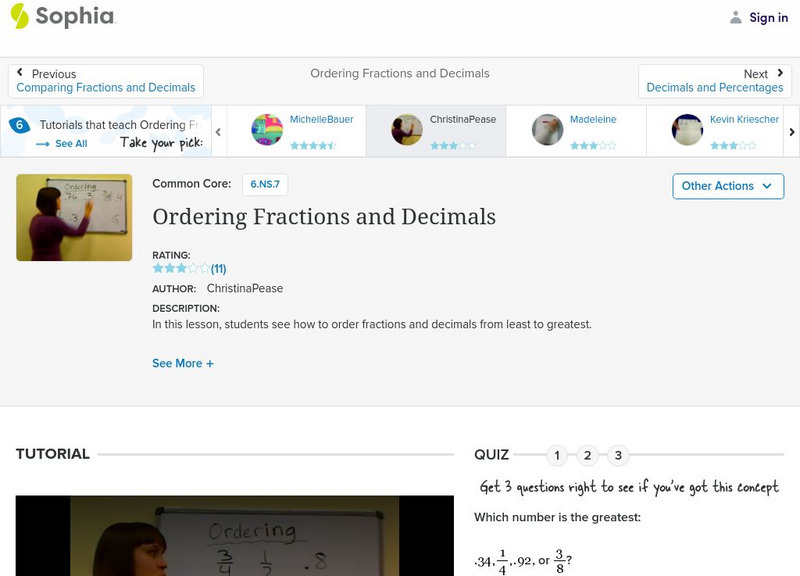Select quiz question 1 circle
Screen dimensions: 800x576
(556, 456)
